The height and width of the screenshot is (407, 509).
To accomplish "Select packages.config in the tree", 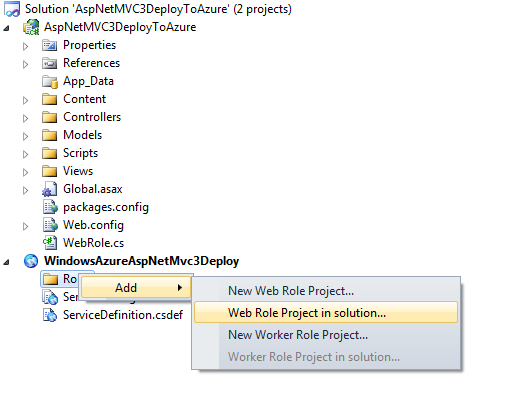I will point(106,207).
